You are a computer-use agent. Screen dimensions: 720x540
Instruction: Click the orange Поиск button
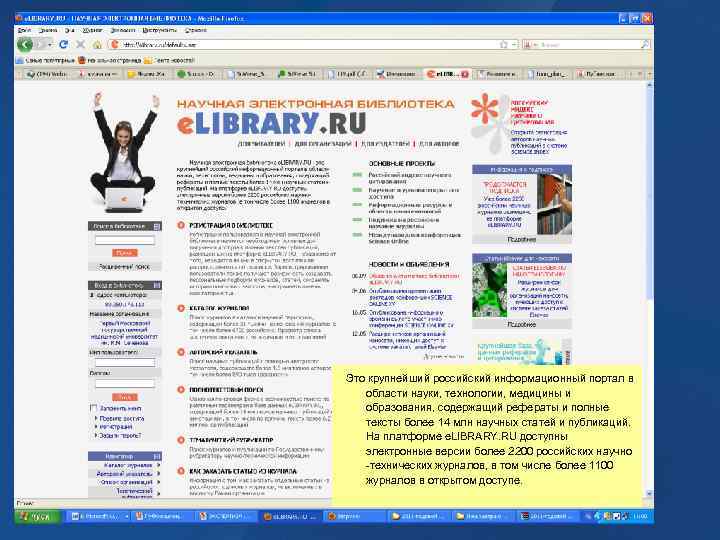(124, 253)
